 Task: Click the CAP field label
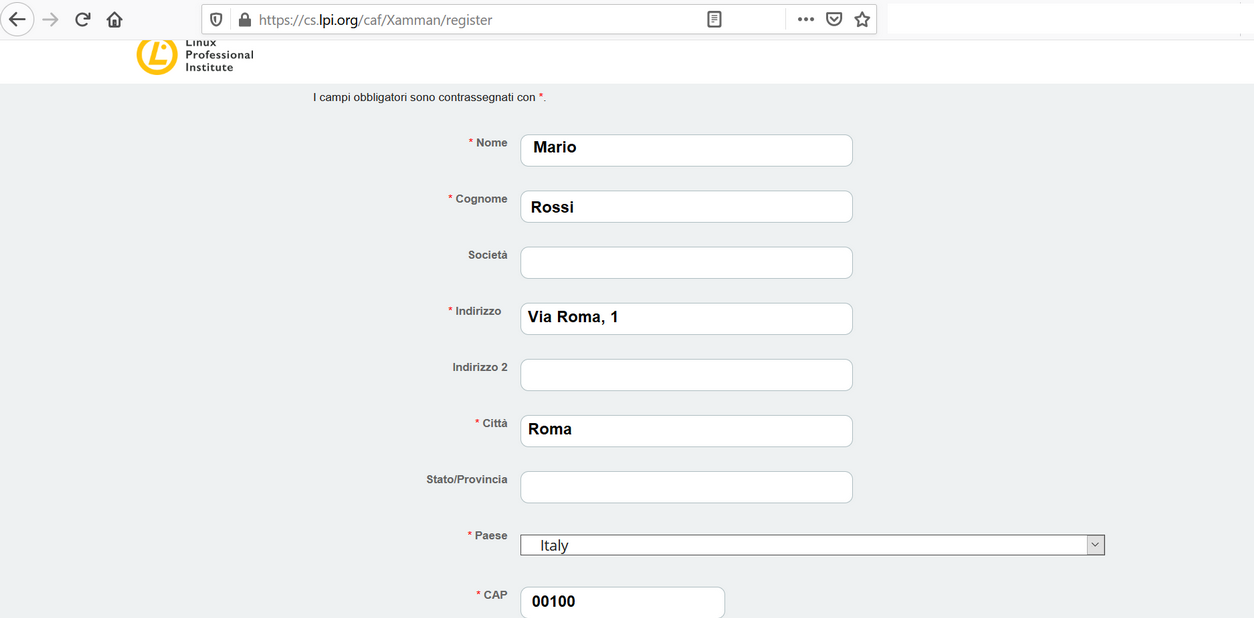(x=495, y=595)
